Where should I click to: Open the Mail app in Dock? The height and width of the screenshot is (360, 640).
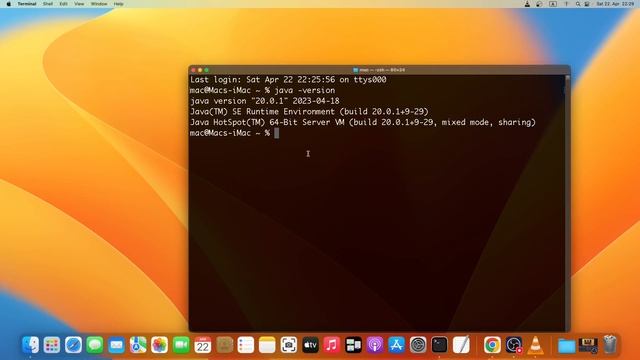pyautogui.click(x=116, y=345)
